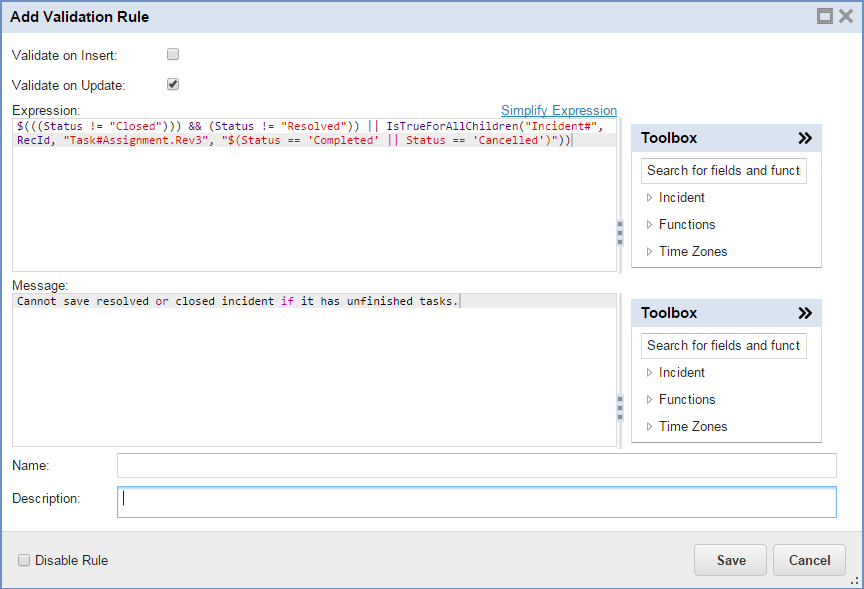
Task: Click the Message Toolbox header title
Action: pos(669,313)
